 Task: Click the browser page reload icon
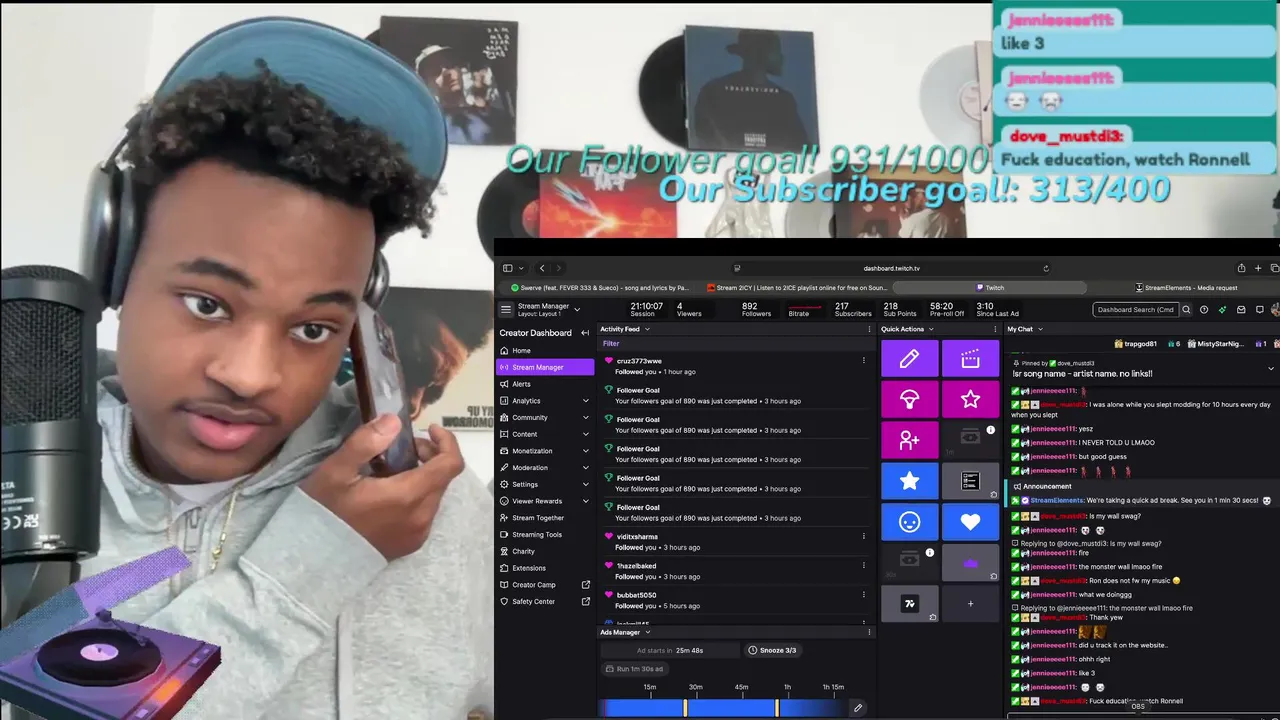tap(1046, 268)
